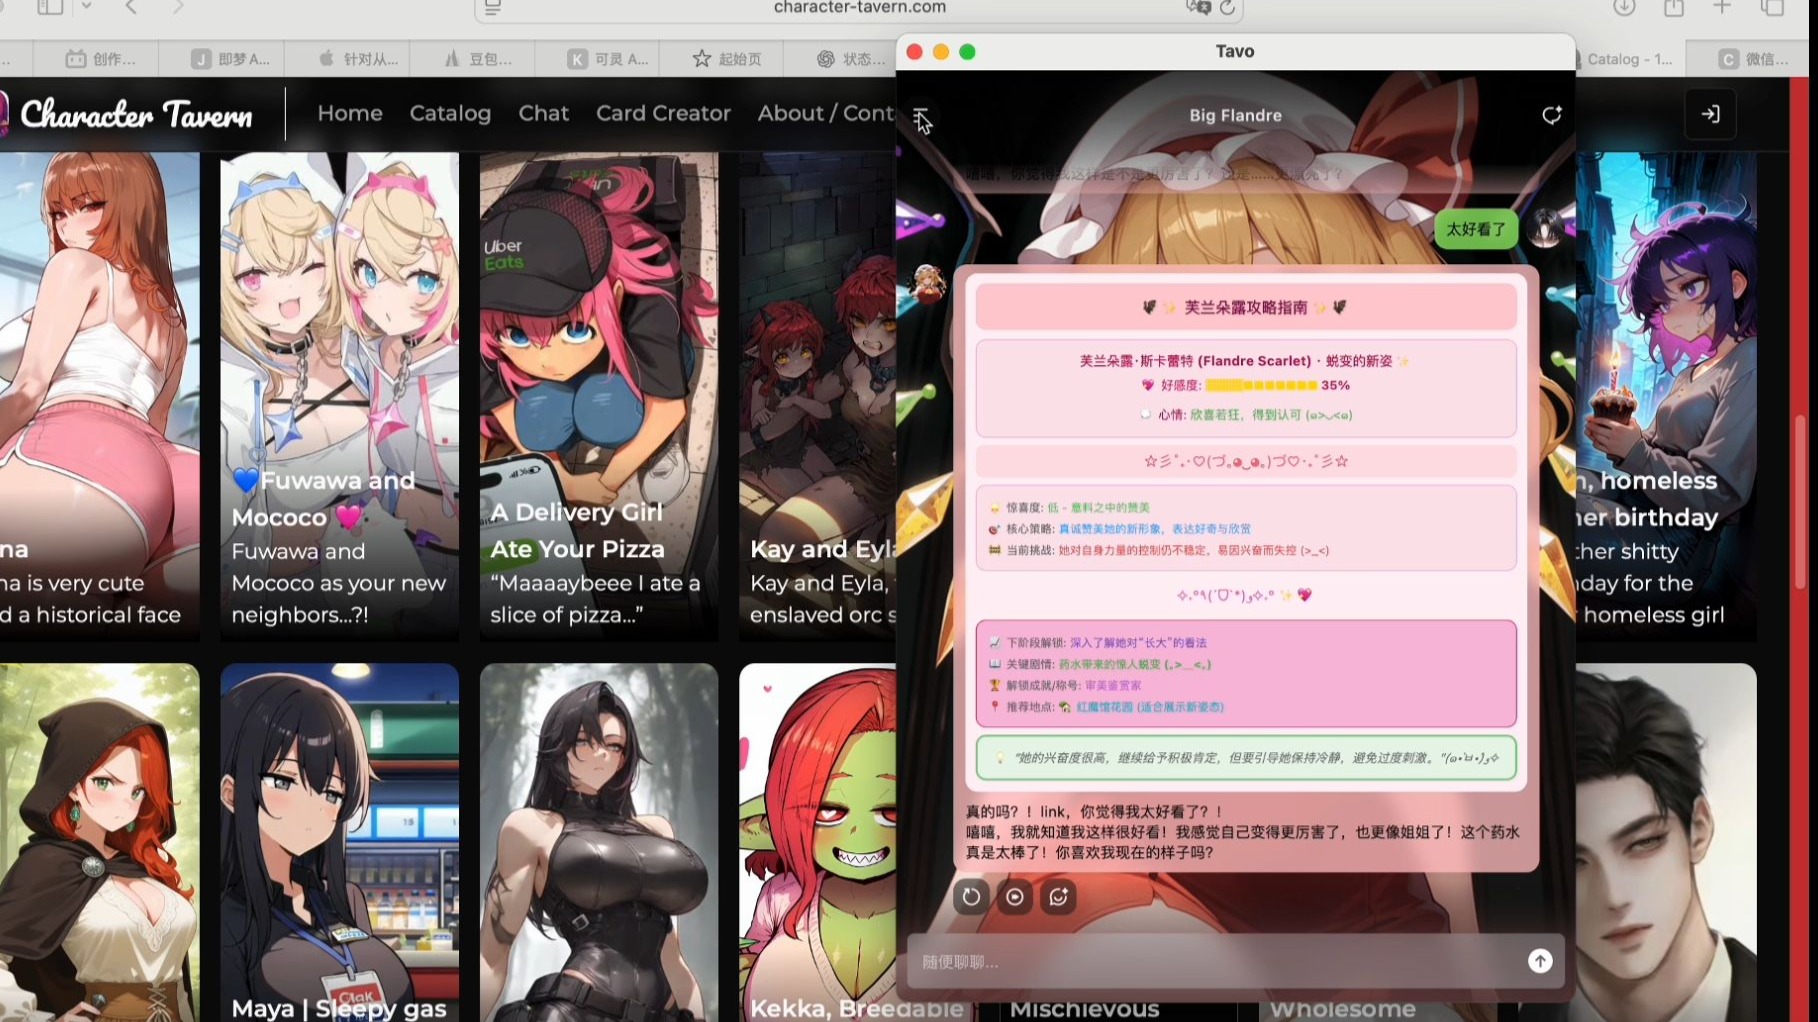Click the 红魔馆花园 recommended location text
Screen dimensions: 1818x1022
pyautogui.click(x=1149, y=707)
